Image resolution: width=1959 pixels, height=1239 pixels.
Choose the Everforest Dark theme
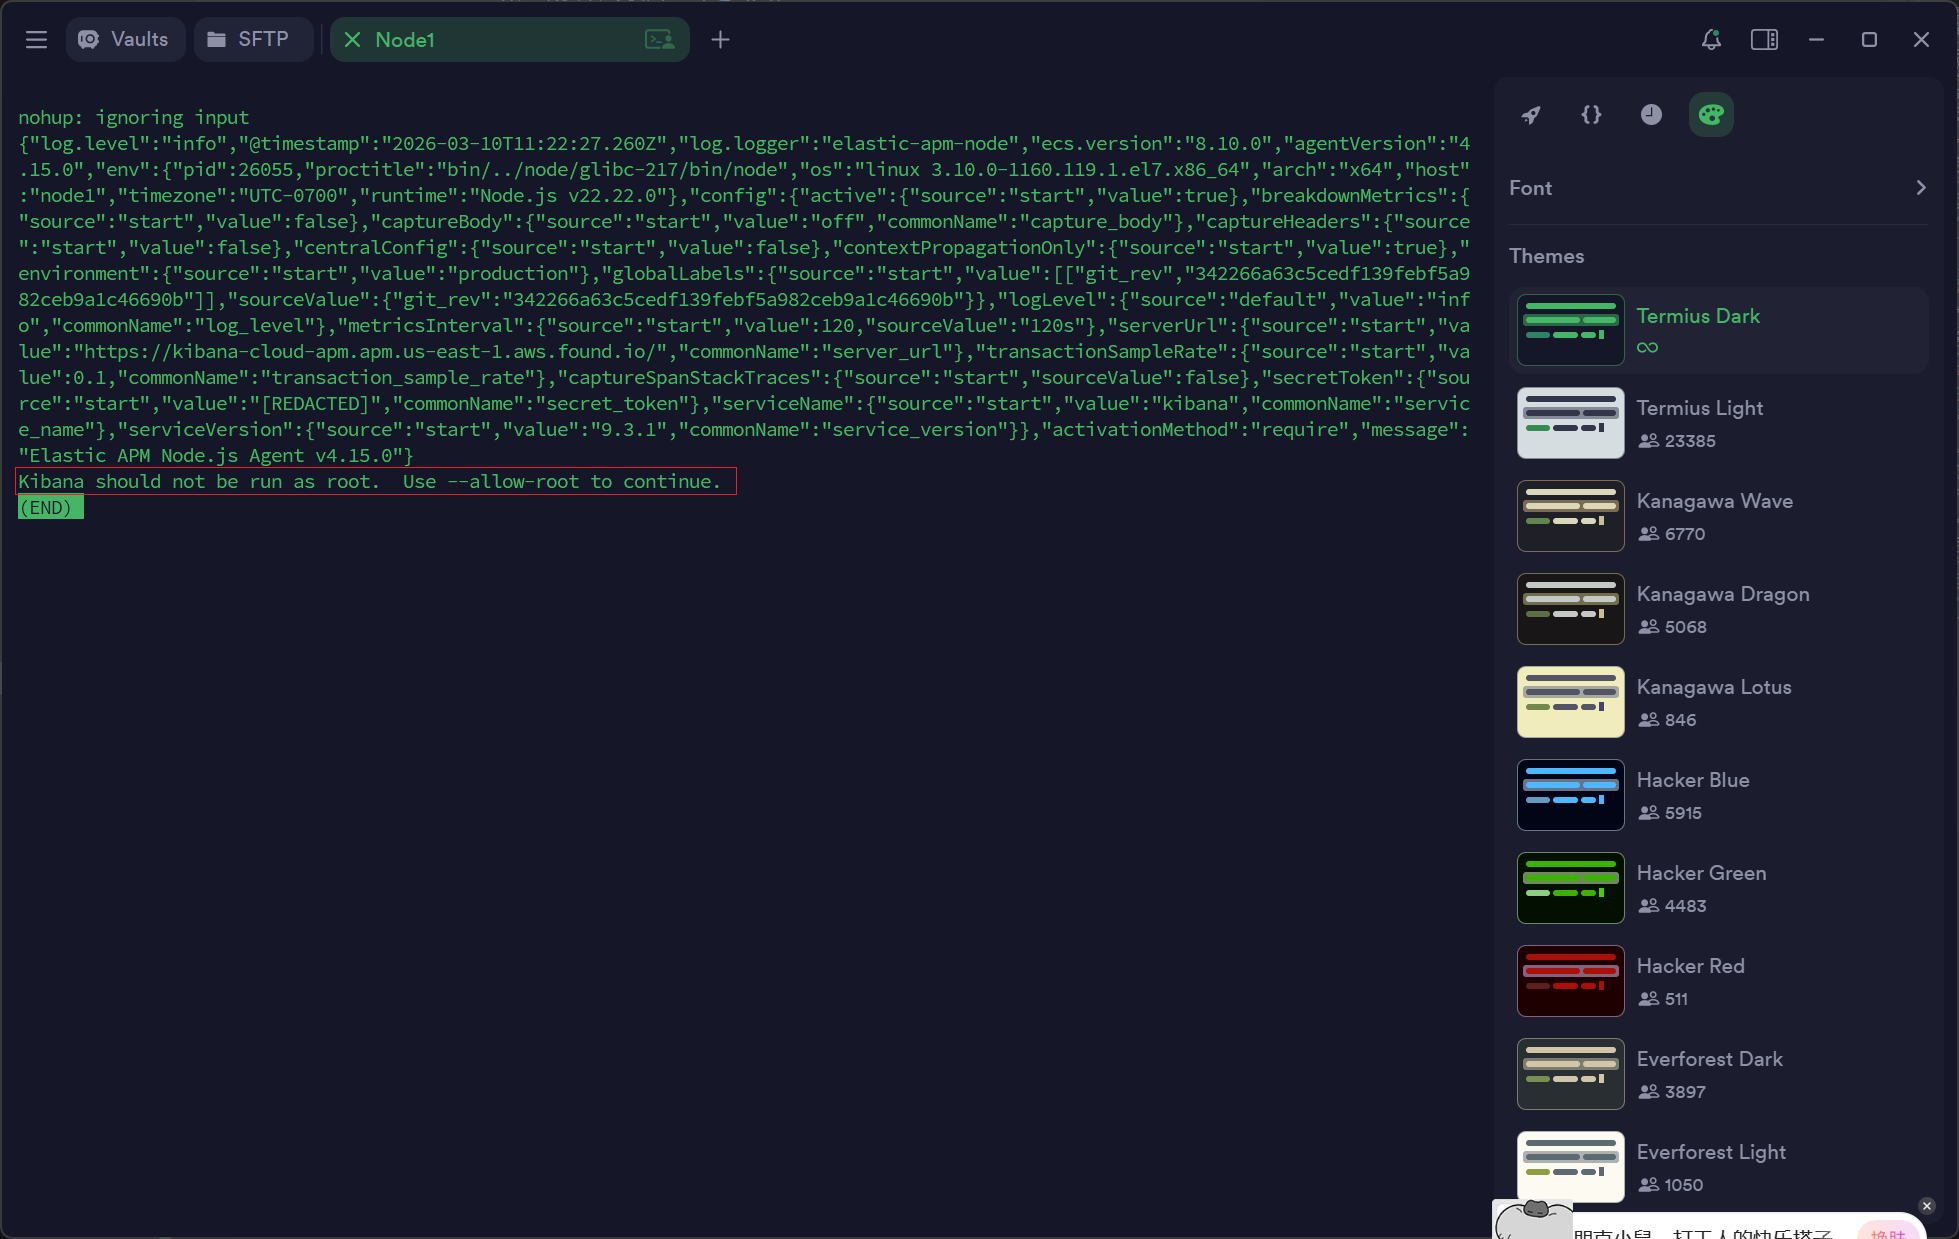click(x=1709, y=1059)
